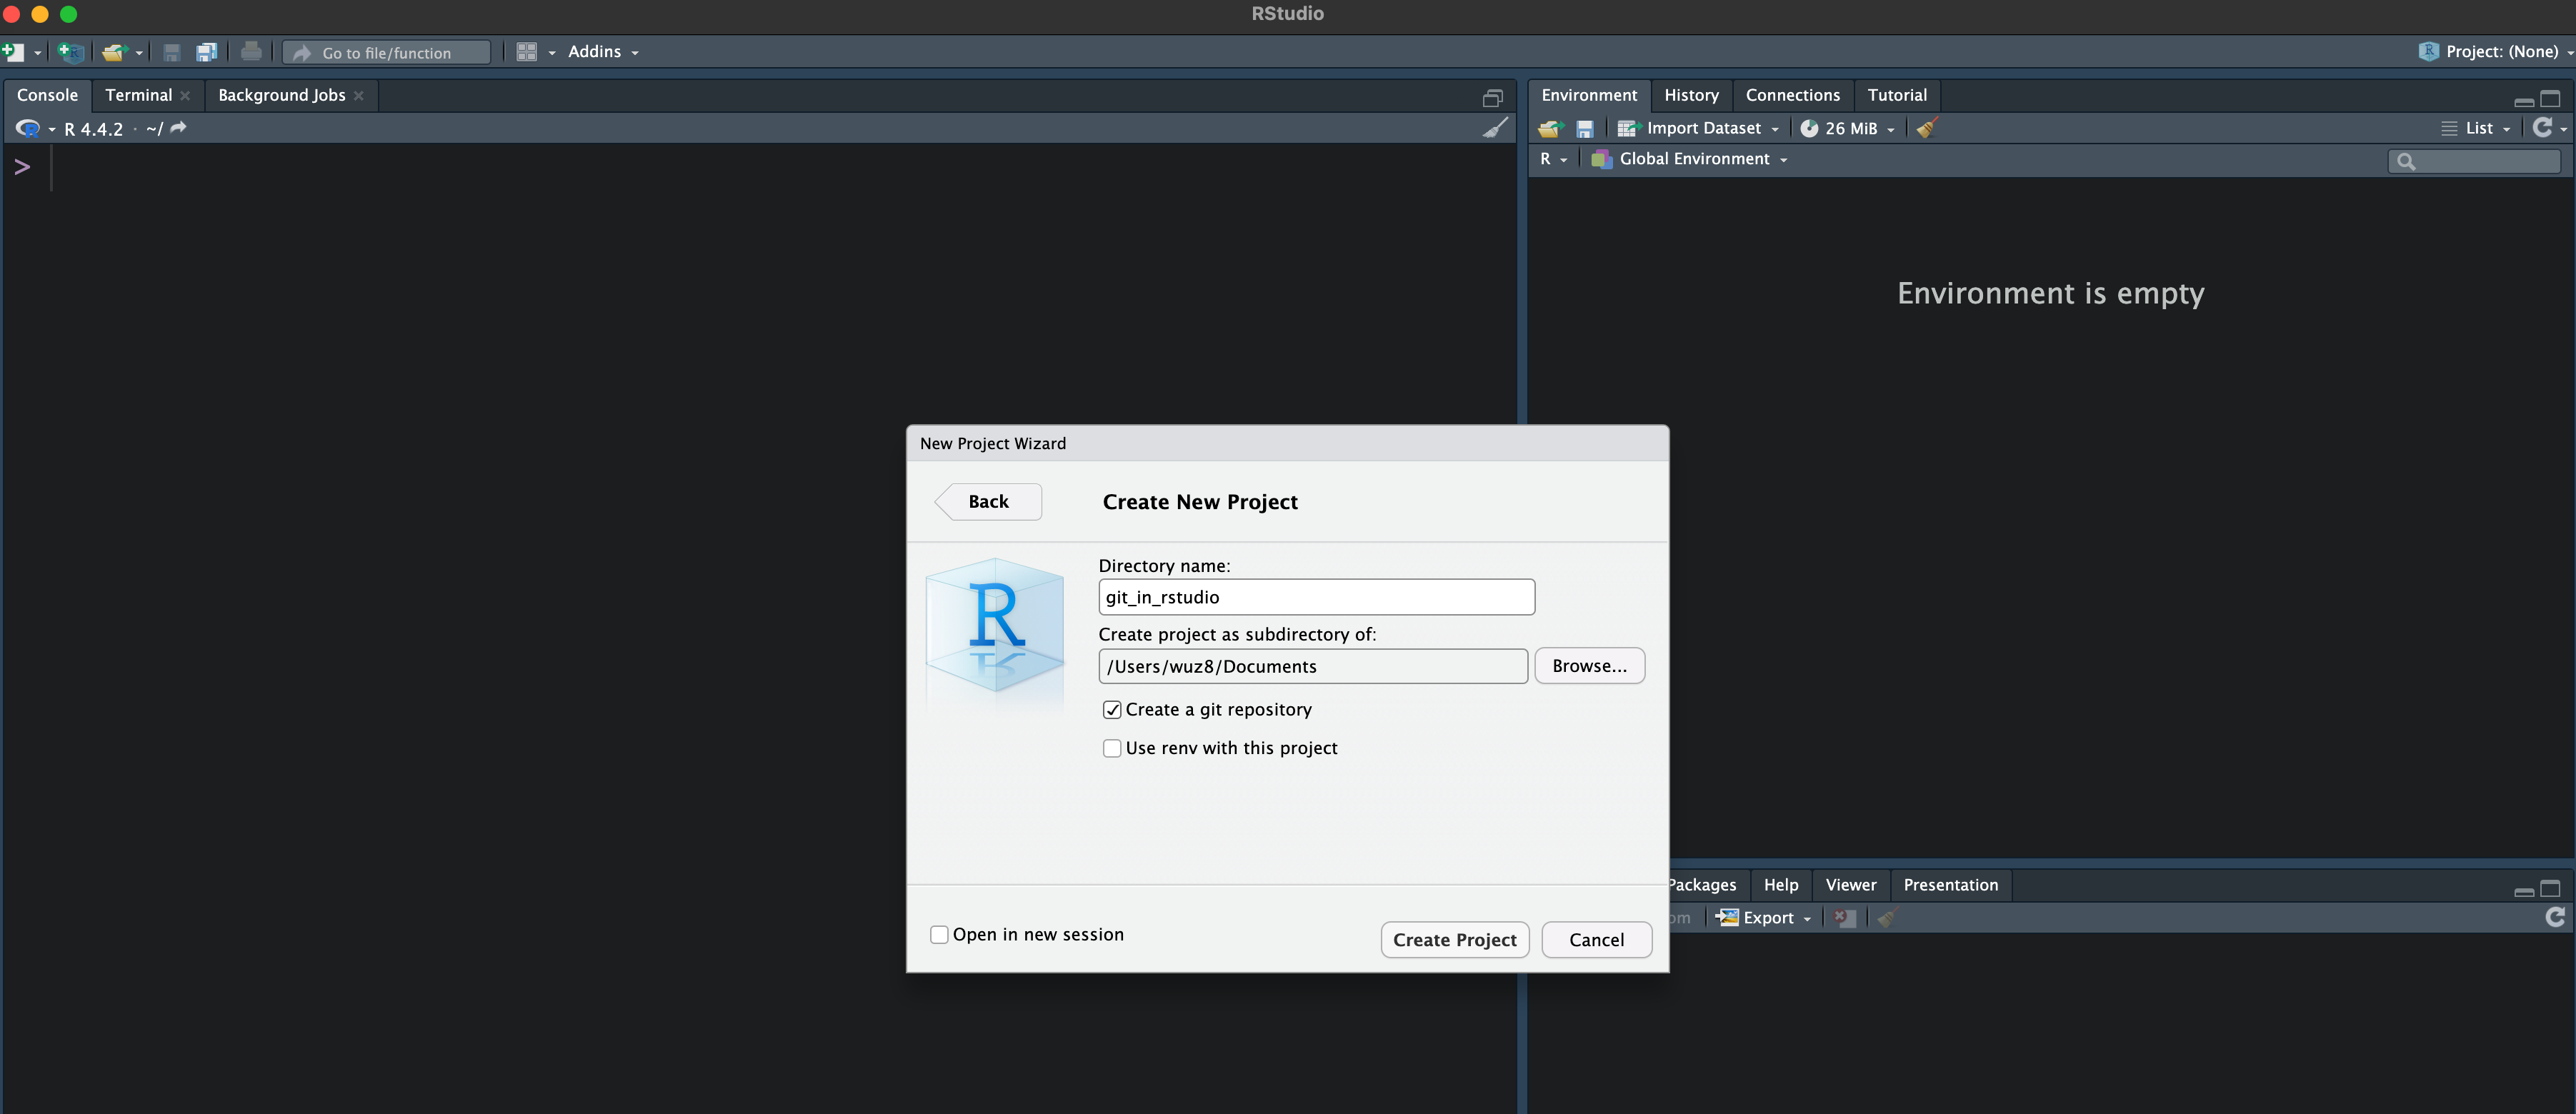Switch to the Terminal tab
This screenshot has height=1114, width=2576.
(x=138, y=95)
